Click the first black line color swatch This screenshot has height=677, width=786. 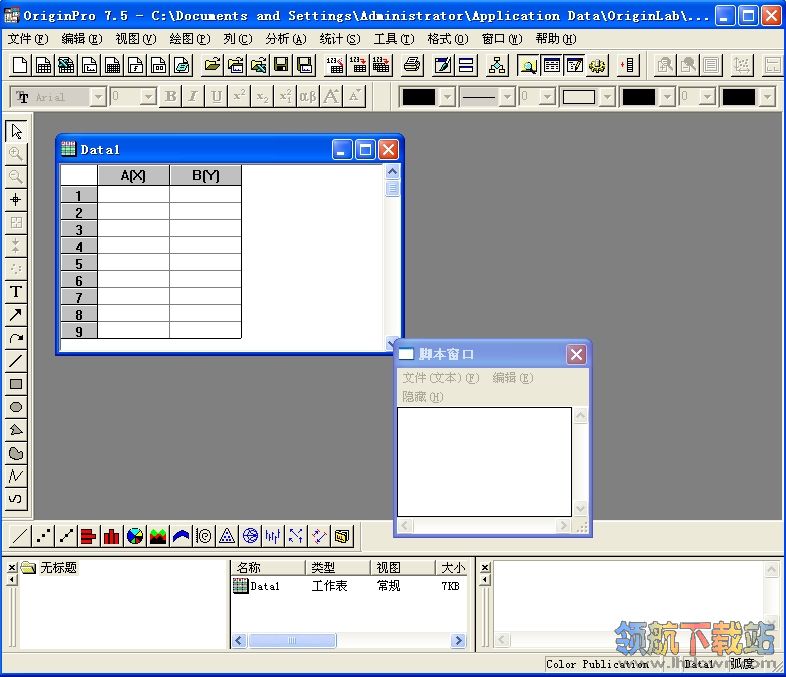click(419, 97)
